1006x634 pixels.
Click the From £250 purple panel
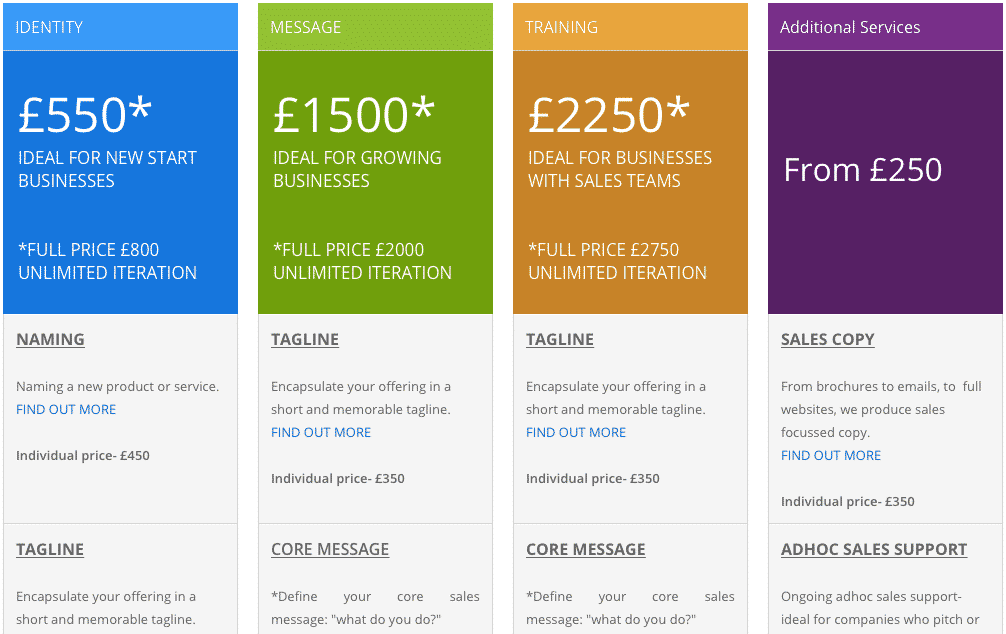[885, 182]
